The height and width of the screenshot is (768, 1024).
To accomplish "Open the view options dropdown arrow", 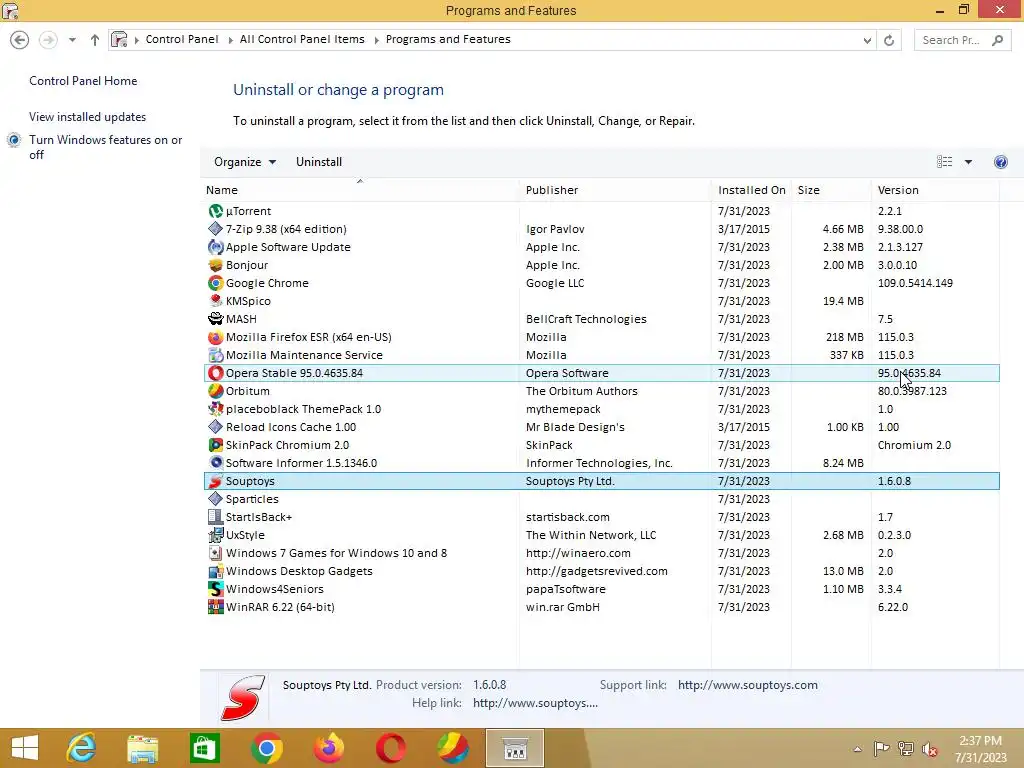I will pos(968,162).
